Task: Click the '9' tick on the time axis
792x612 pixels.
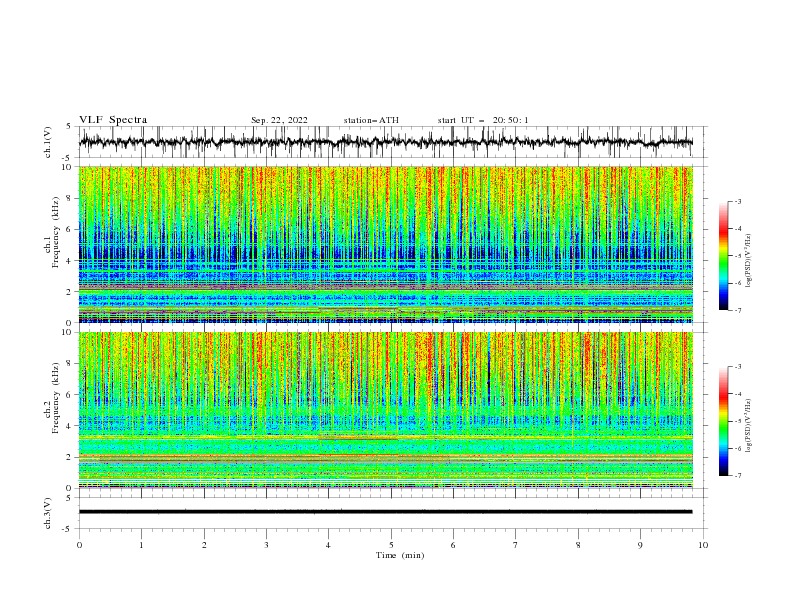Action: [640, 545]
